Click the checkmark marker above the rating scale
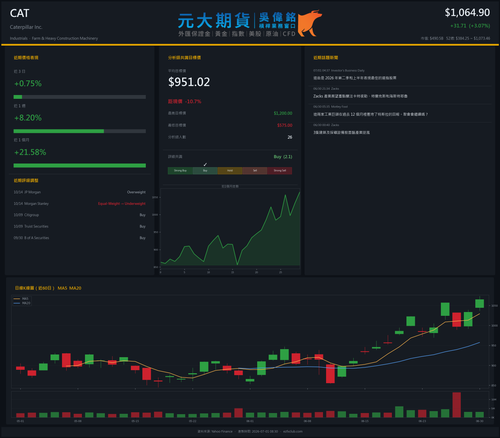This screenshot has width=500, height=438. pyautogui.click(x=205, y=164)
